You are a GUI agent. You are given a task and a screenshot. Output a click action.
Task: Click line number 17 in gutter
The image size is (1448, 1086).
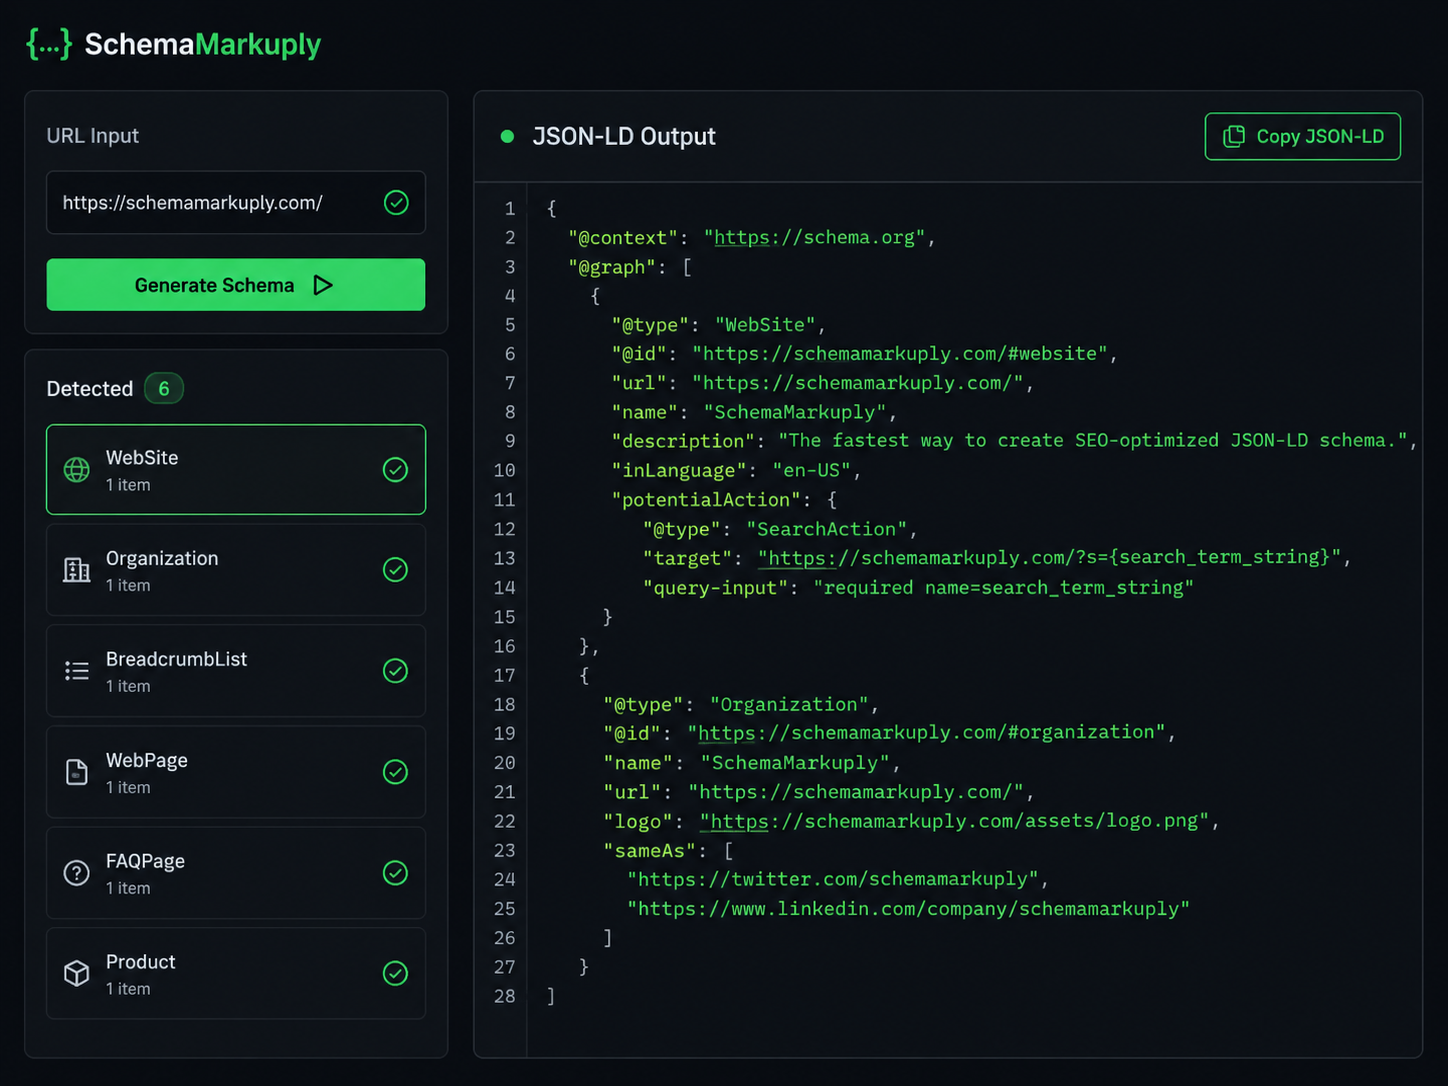click(x=504, y=675)
